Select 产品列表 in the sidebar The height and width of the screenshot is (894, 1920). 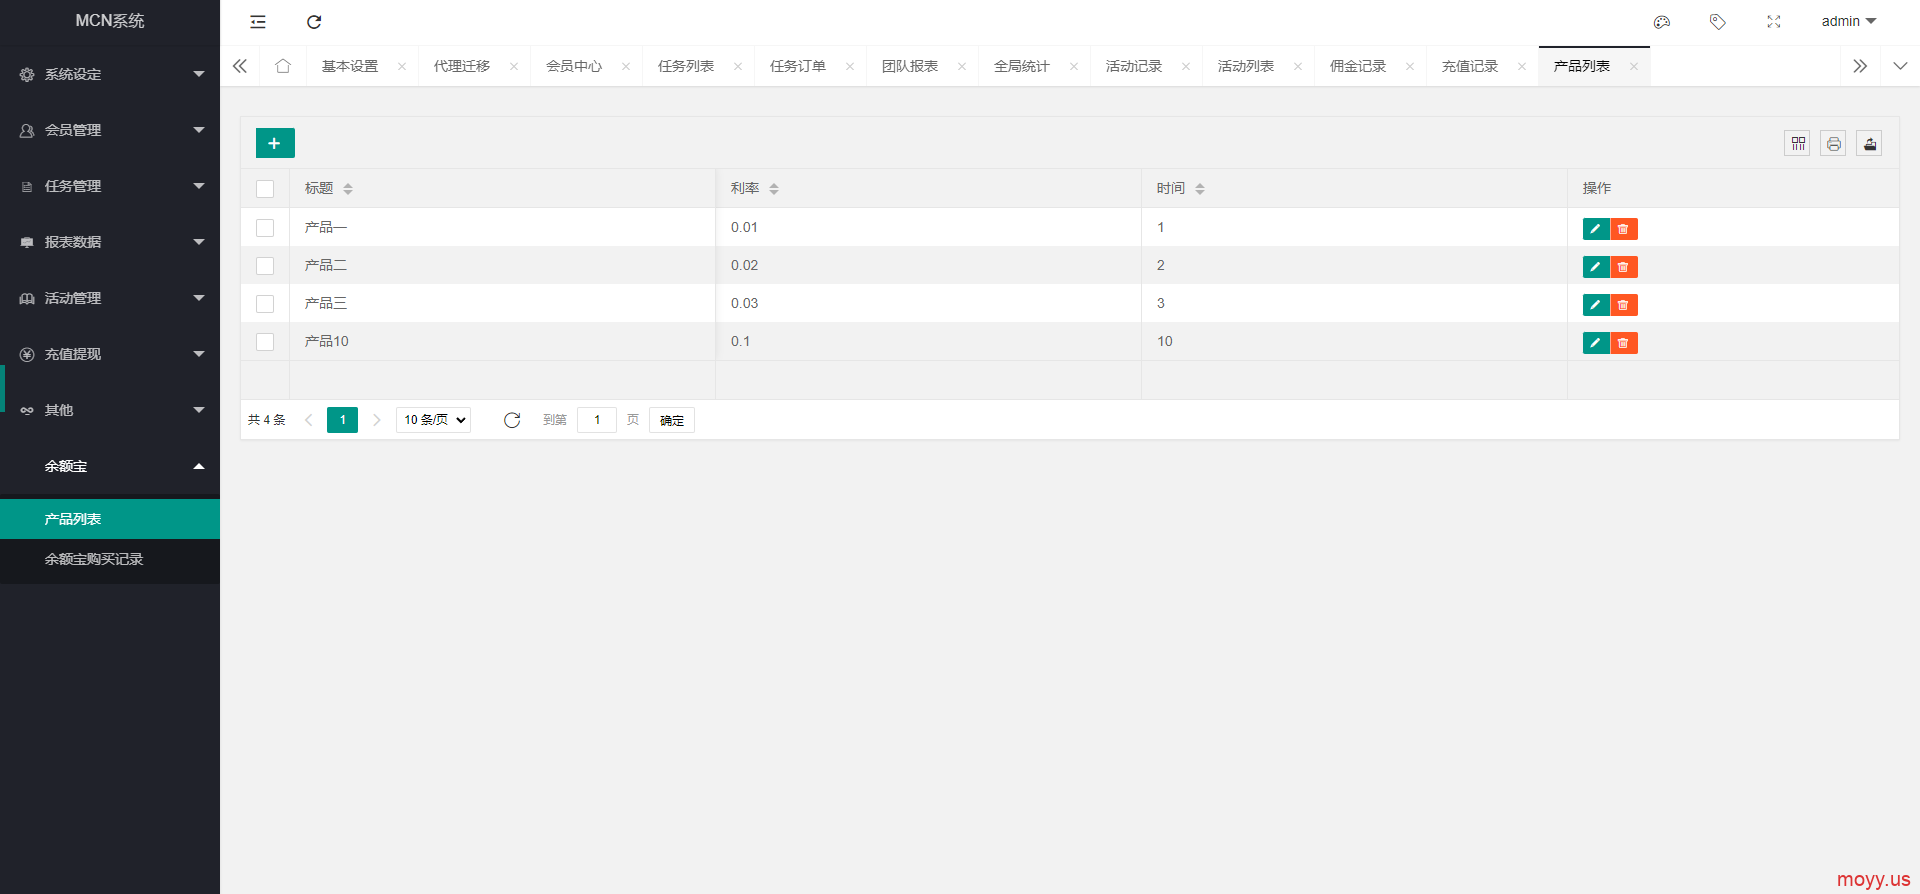click(x=110, y=519)
